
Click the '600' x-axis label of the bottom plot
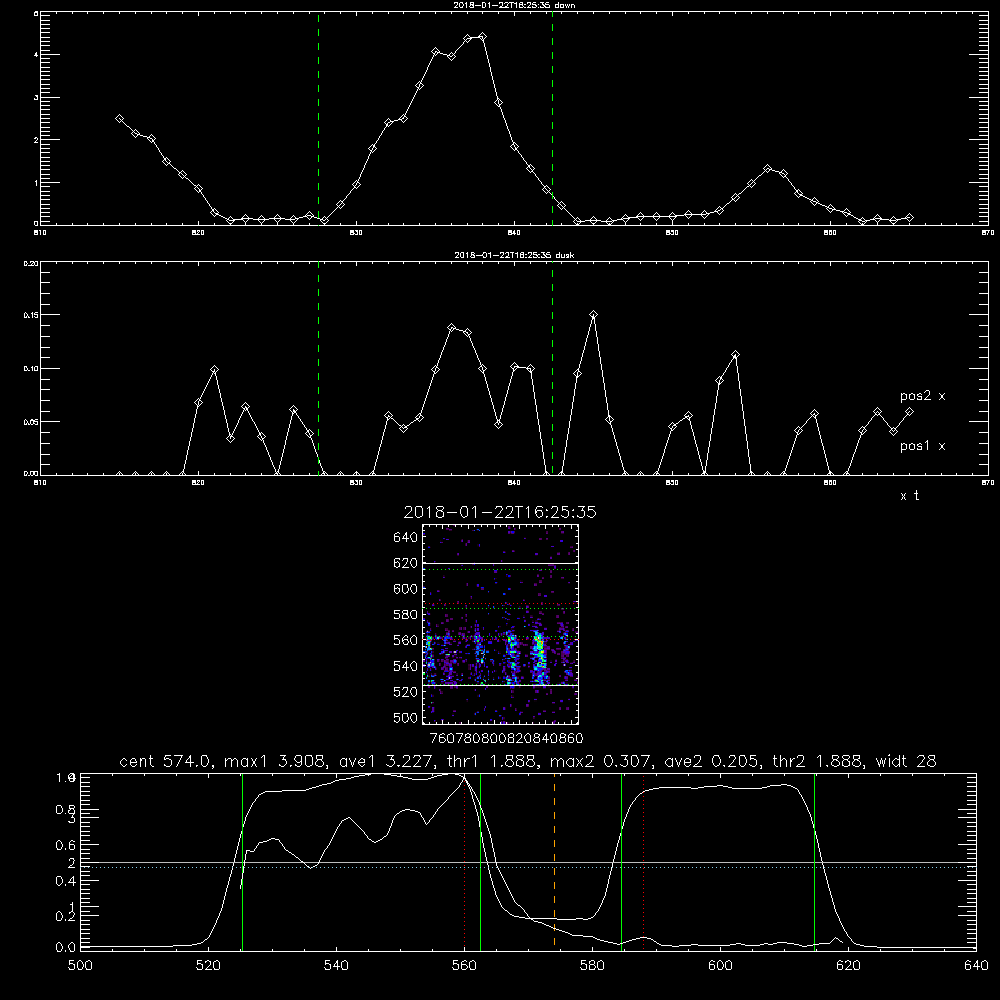tap(720, 966)
